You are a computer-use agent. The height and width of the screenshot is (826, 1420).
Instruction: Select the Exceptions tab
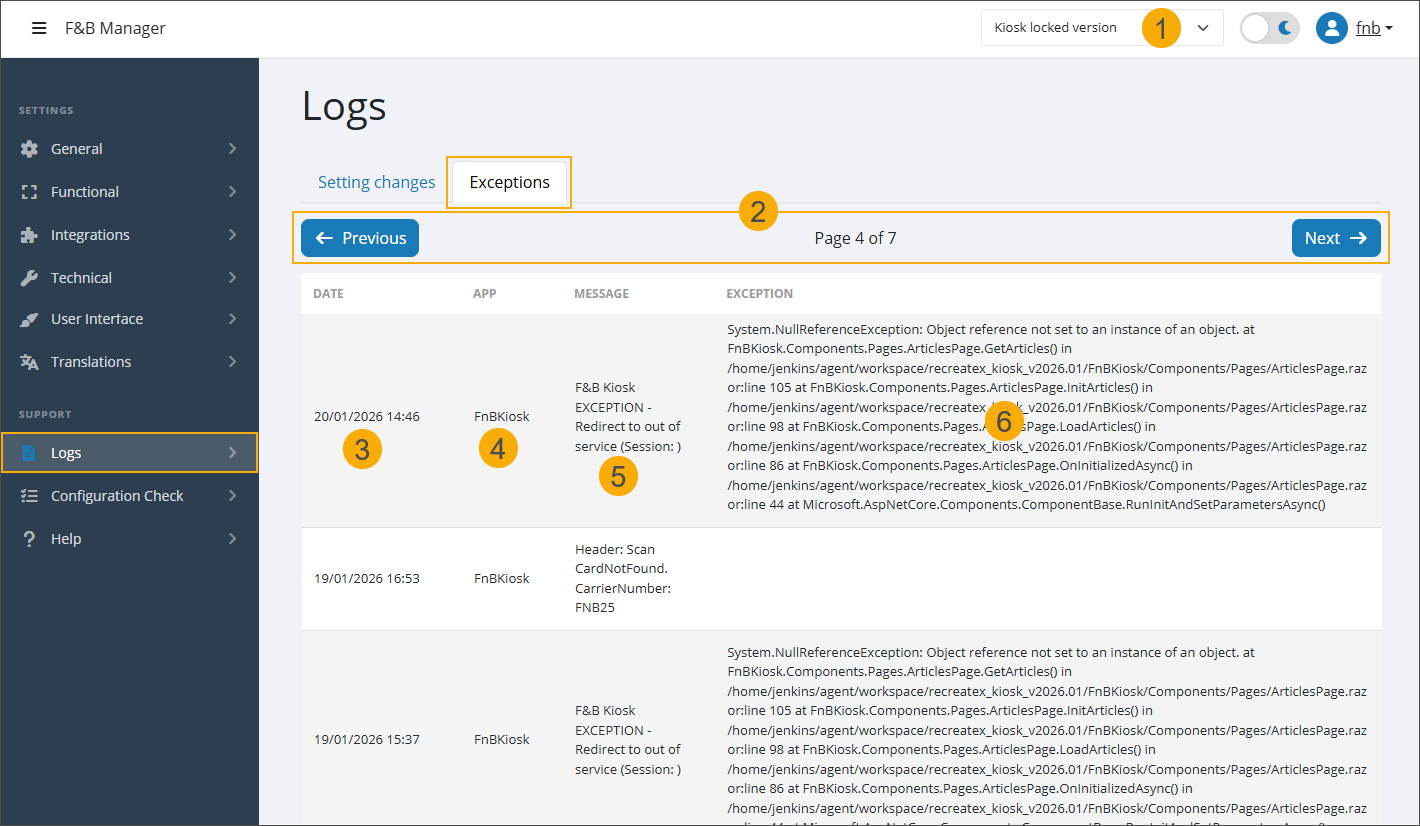pos(508,182)
